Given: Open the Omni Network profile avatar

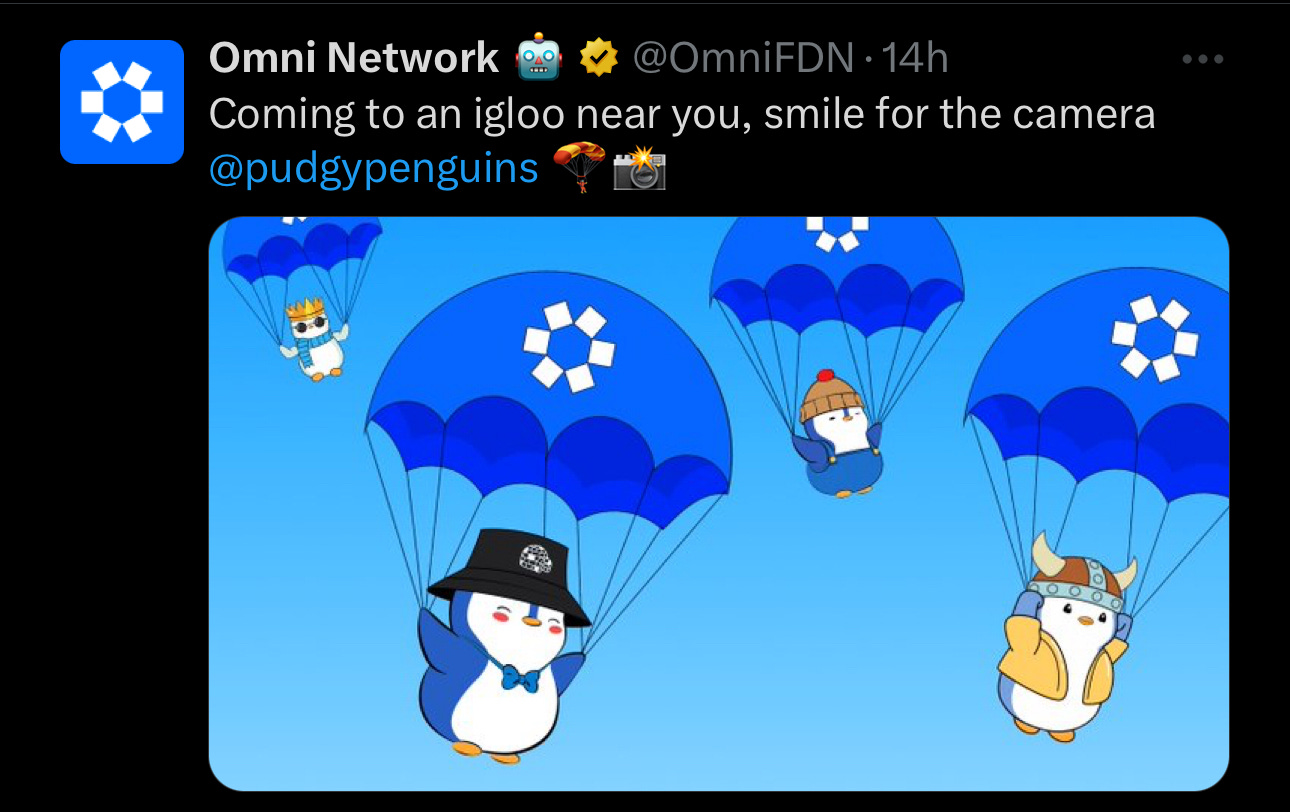Looking at the screenshot, I should coord(122,102).
